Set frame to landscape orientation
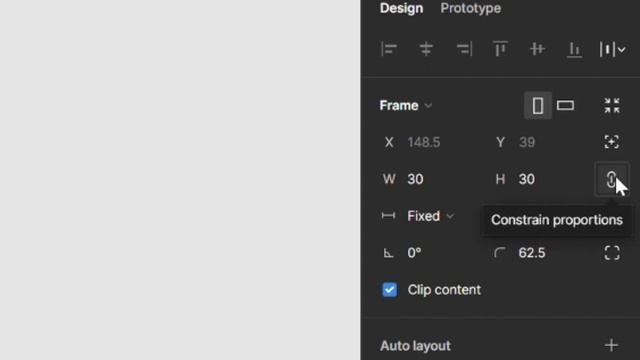The width and height of the screenshot is (640, 360). click(565, 106)
